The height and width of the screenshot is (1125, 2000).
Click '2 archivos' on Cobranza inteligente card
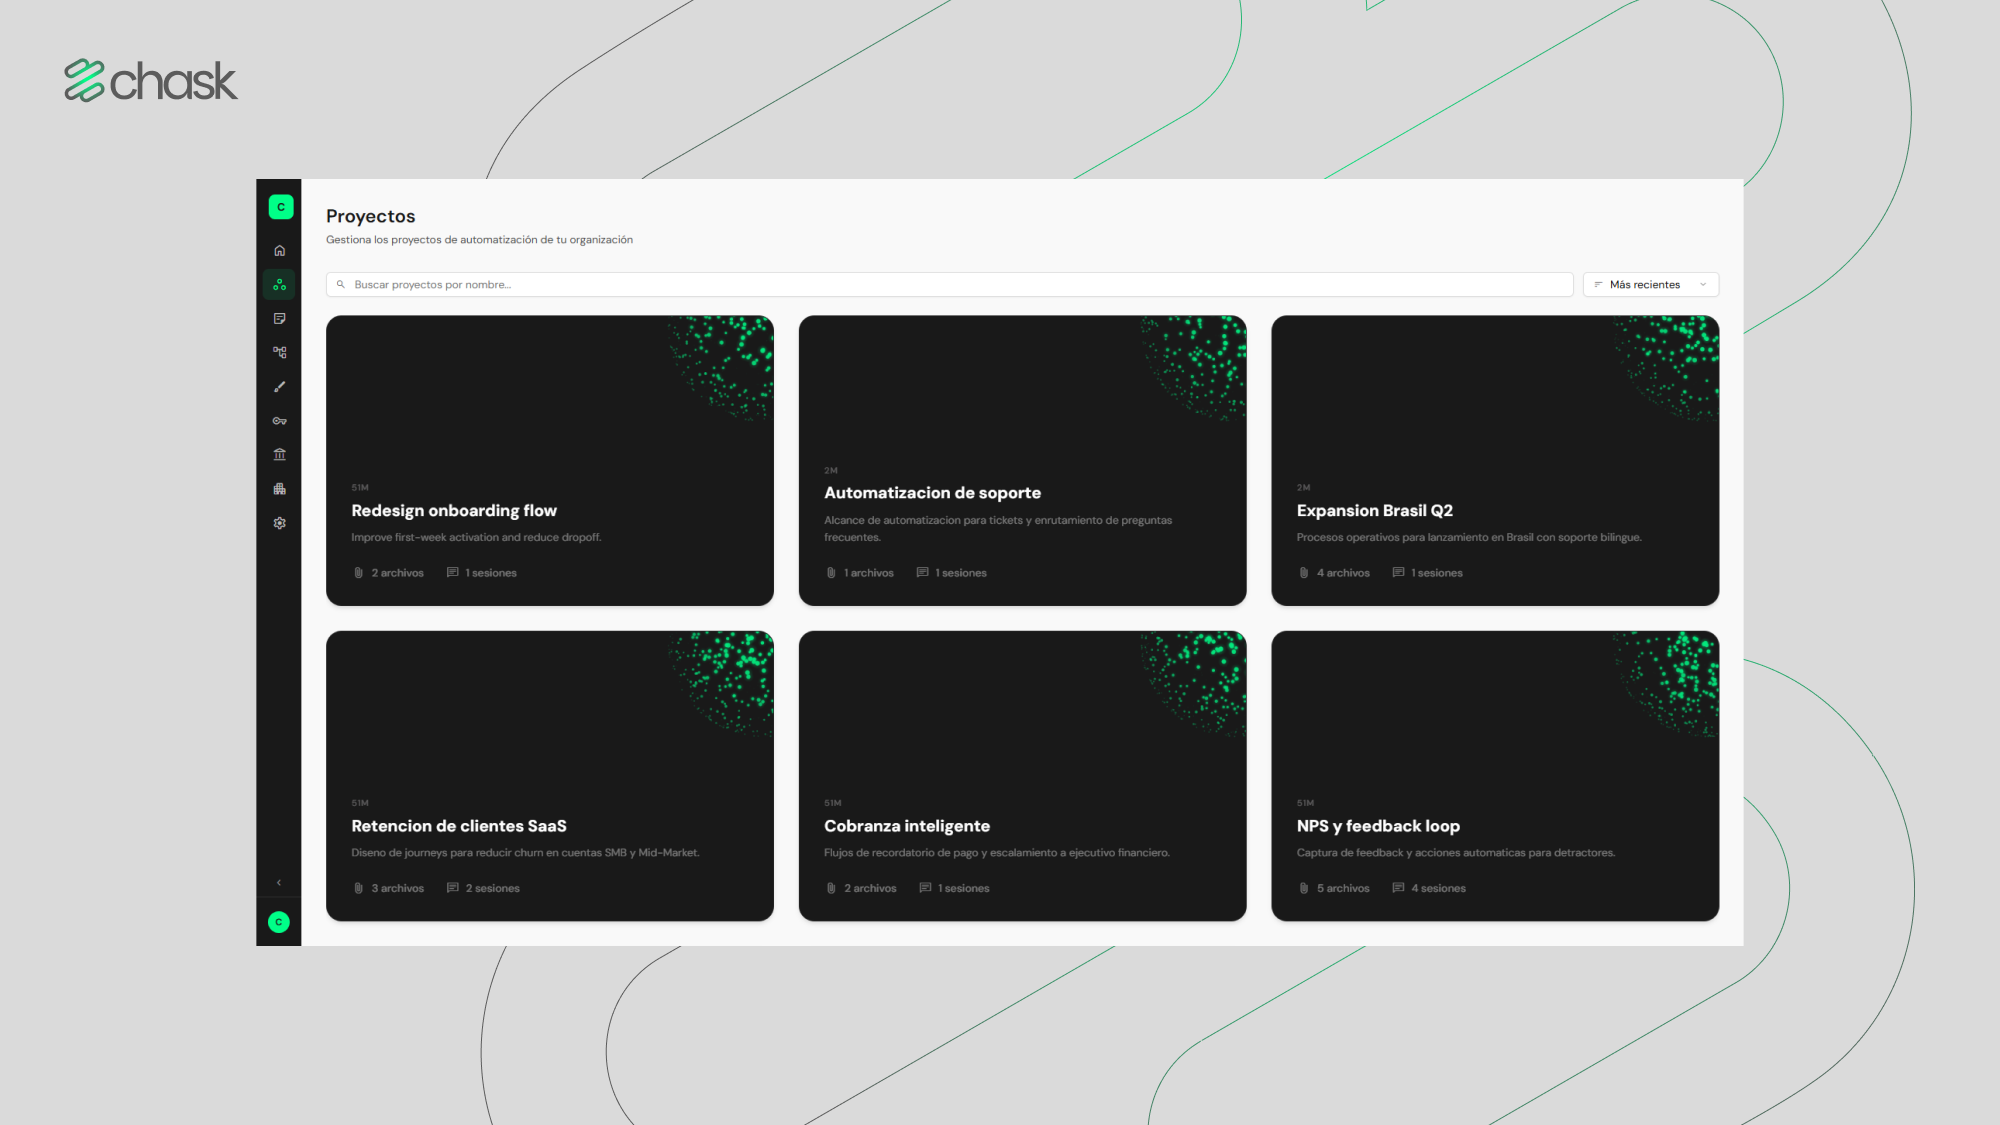871,888
